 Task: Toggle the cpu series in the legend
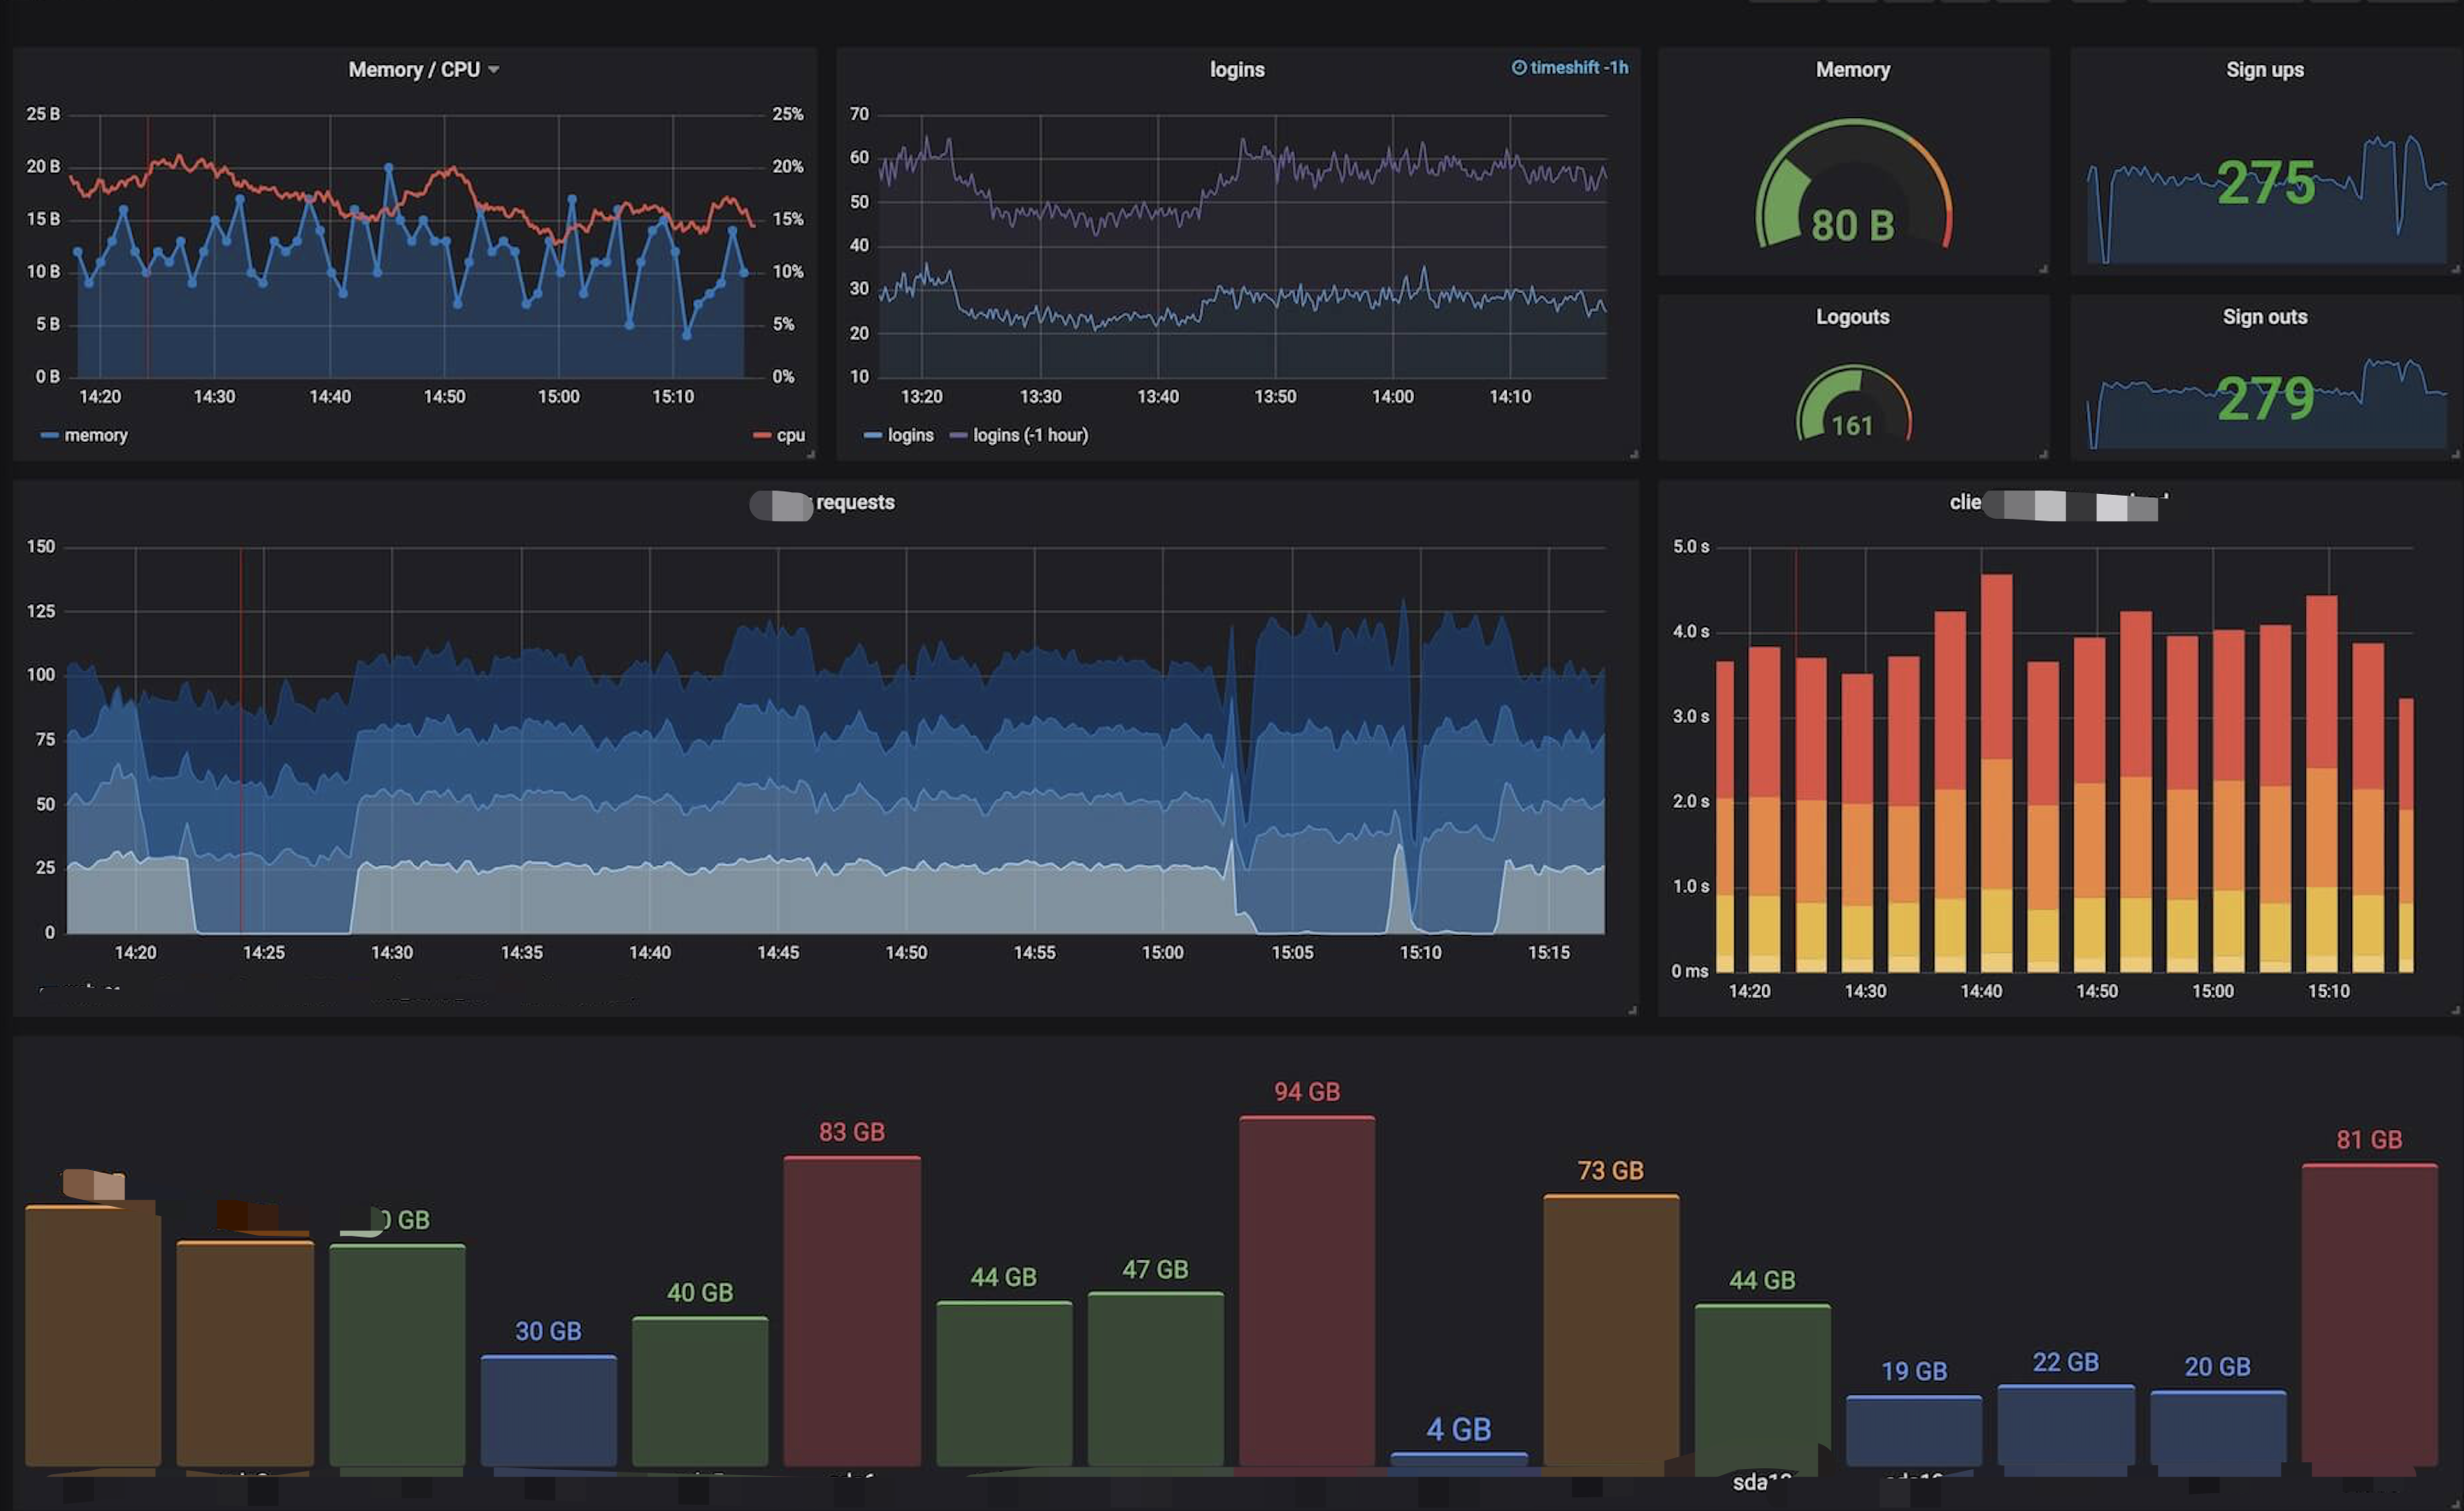pyautogui.click(x=790, y=435)
